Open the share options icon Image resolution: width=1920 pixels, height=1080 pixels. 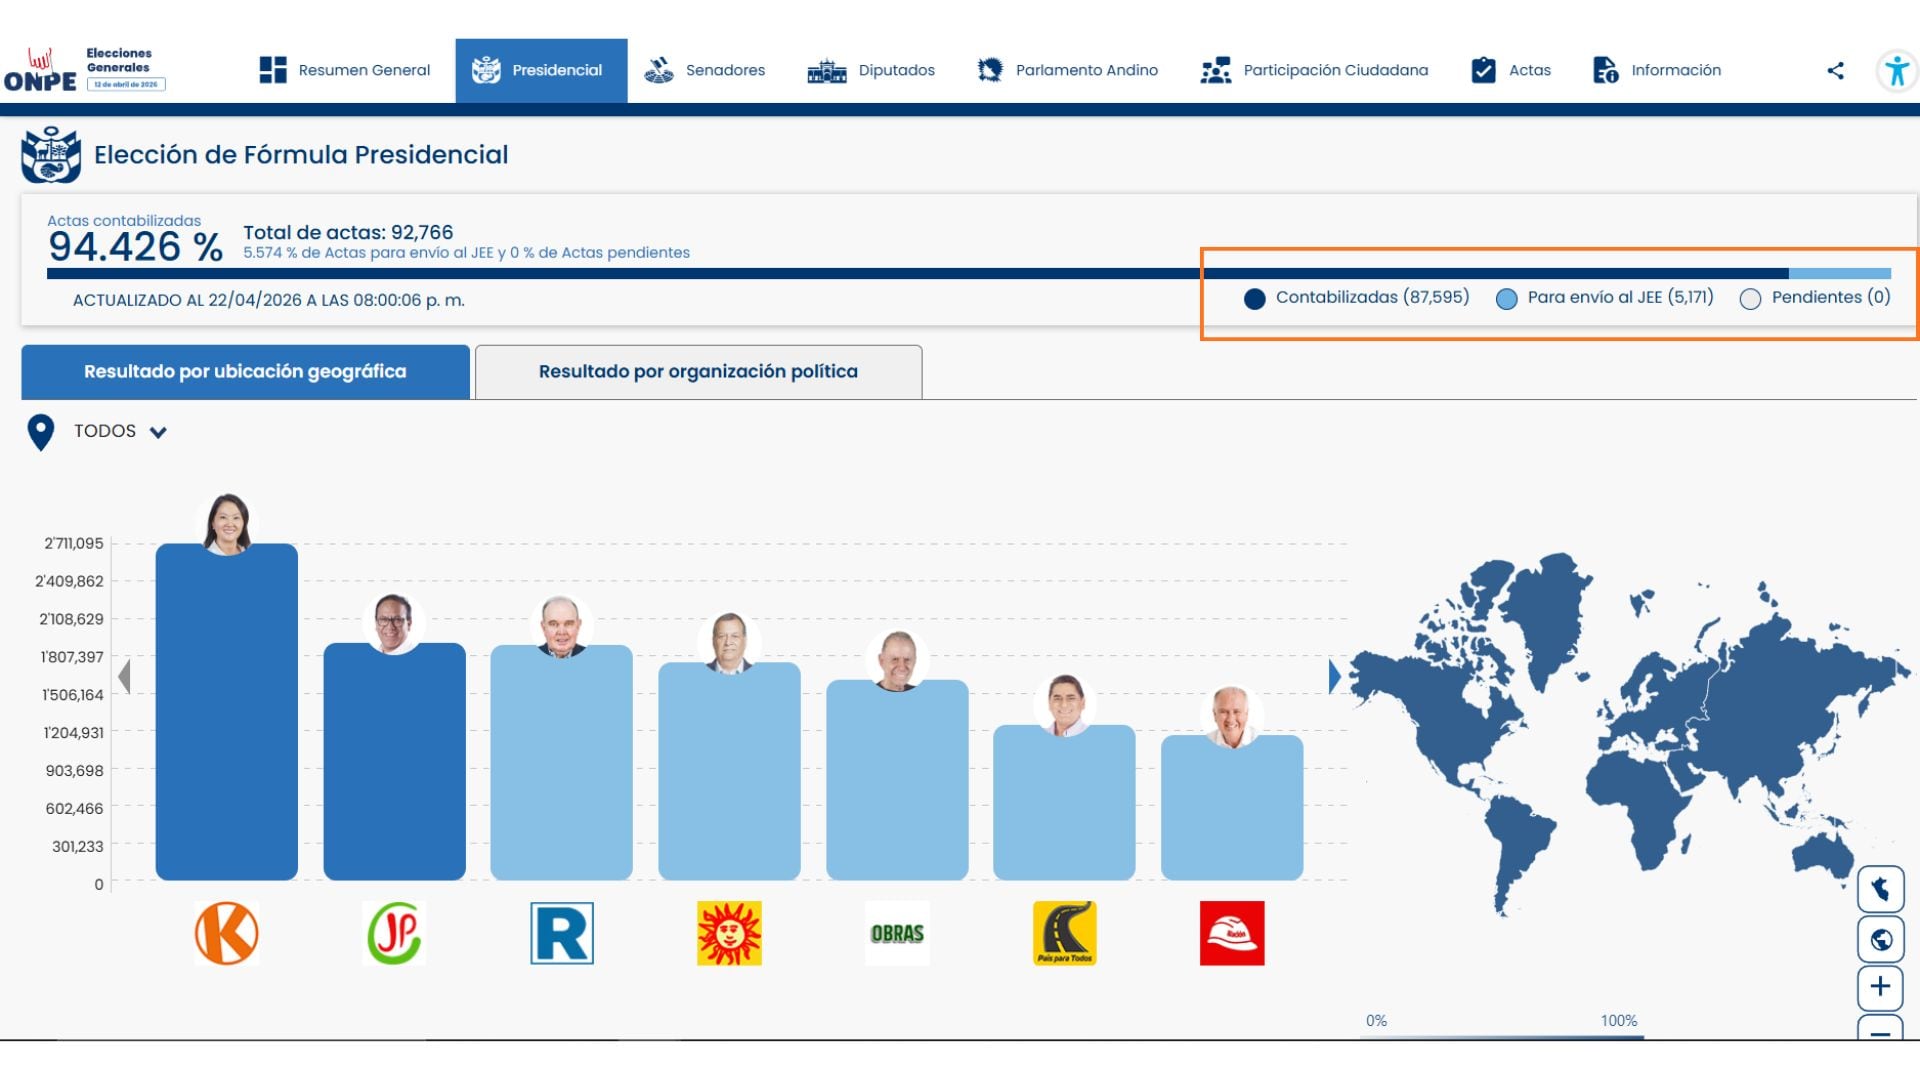(x=1836, y=70)
